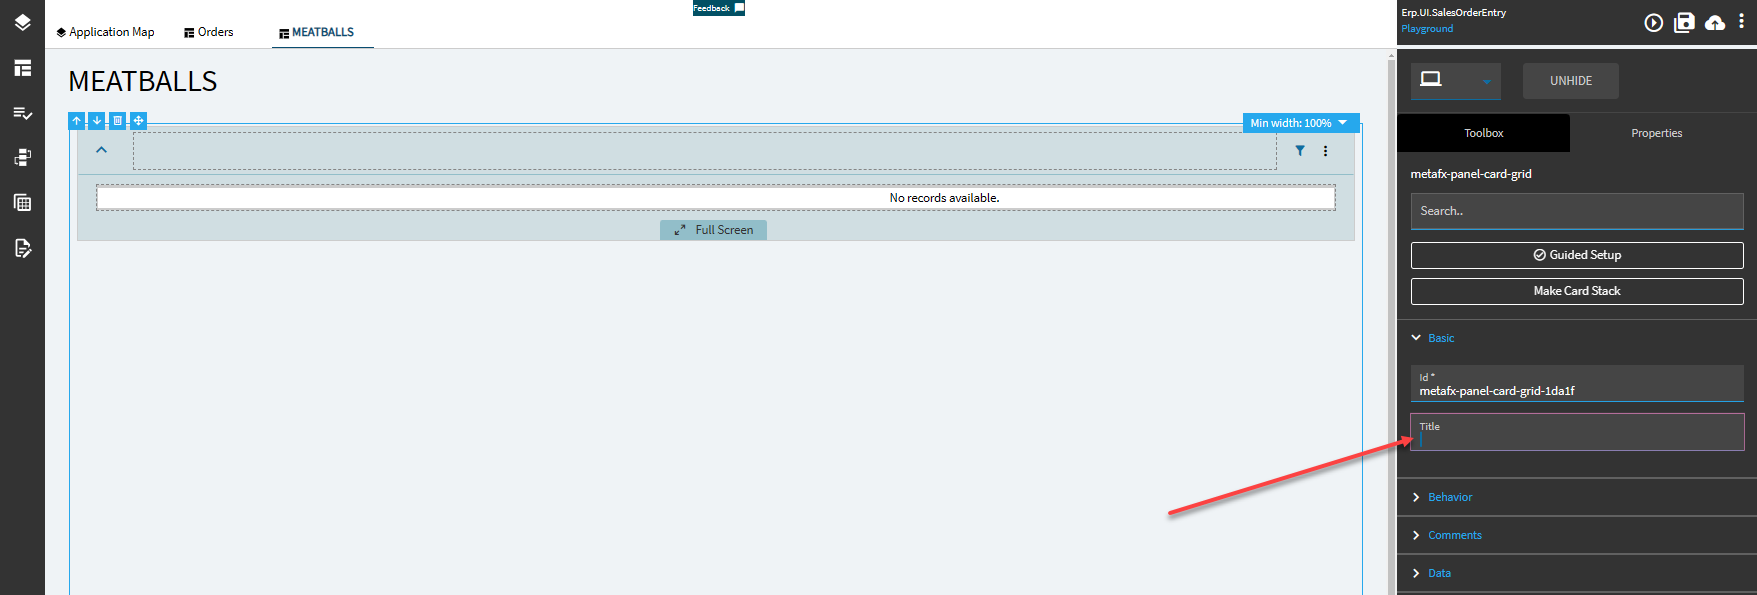
Task: Open the top-right vertical ellipsis menu
Action: [1741, 21]
